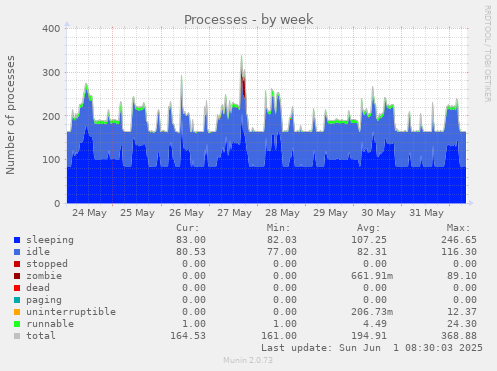The image size is (497, 371).
Task: Click the '26 May' x-axis label
Action: [186, 213]
